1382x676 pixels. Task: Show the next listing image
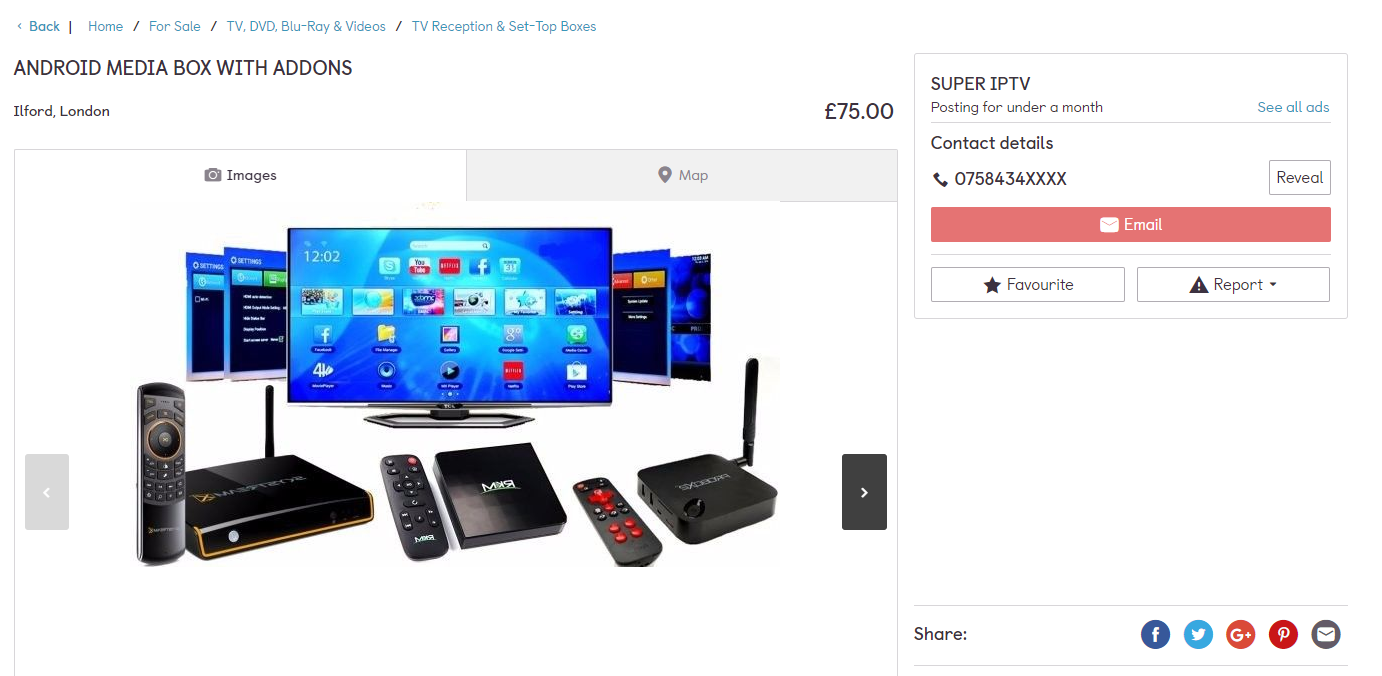(864, 492)
